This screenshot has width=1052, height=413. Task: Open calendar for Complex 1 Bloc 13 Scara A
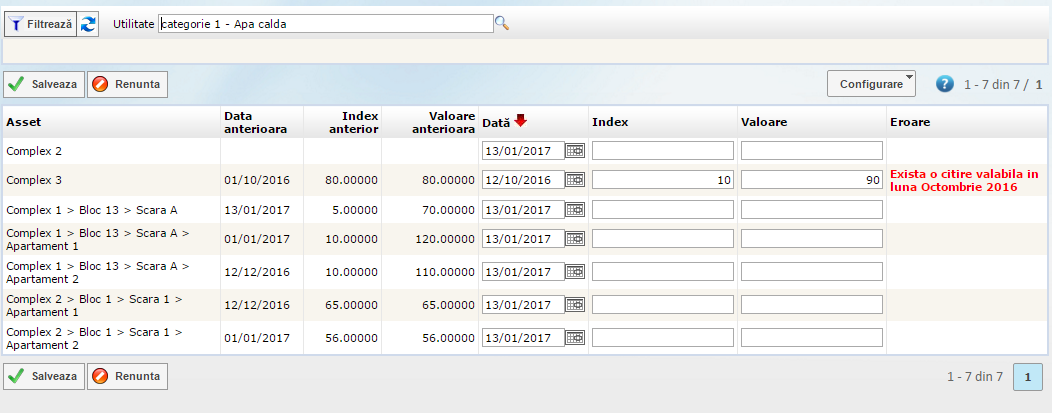coord(575,210)
